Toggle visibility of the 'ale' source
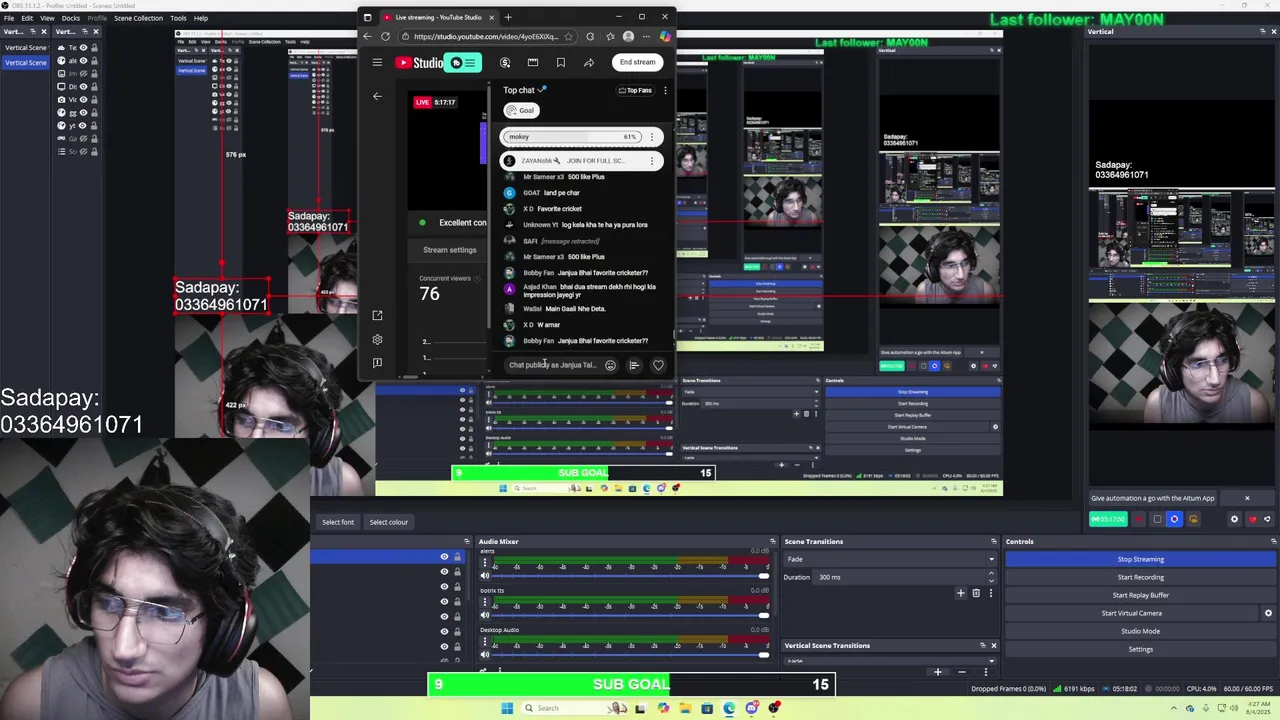 point(83,61)
